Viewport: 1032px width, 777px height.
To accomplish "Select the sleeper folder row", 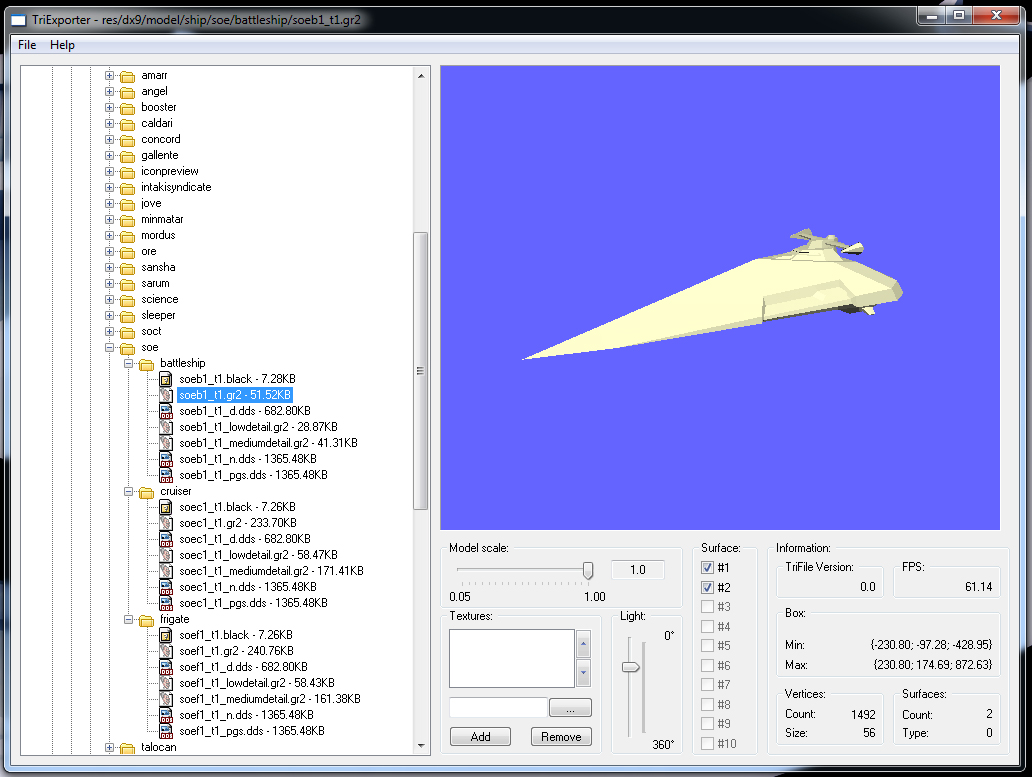I will 158,316.
